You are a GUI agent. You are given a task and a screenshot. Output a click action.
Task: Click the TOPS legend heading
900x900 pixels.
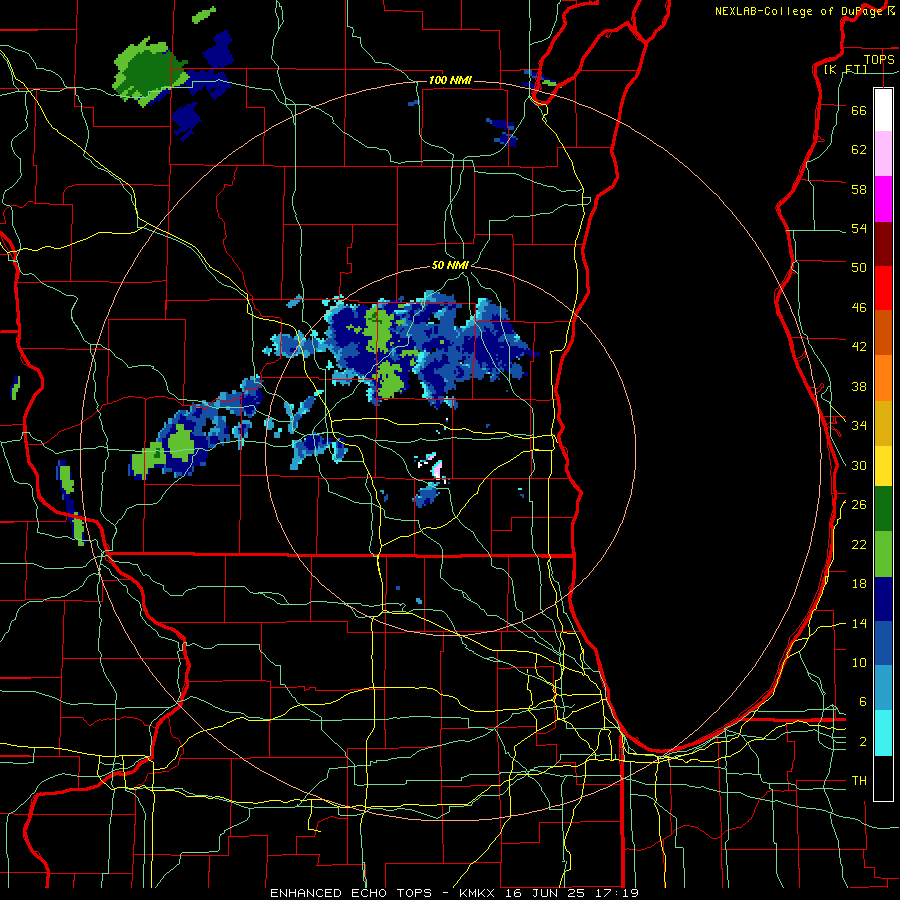[x=879, y=59]
